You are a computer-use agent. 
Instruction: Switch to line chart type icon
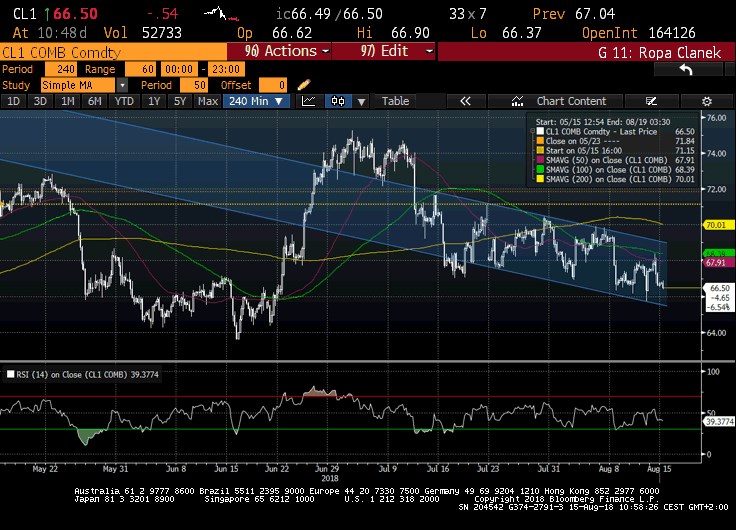308,101
